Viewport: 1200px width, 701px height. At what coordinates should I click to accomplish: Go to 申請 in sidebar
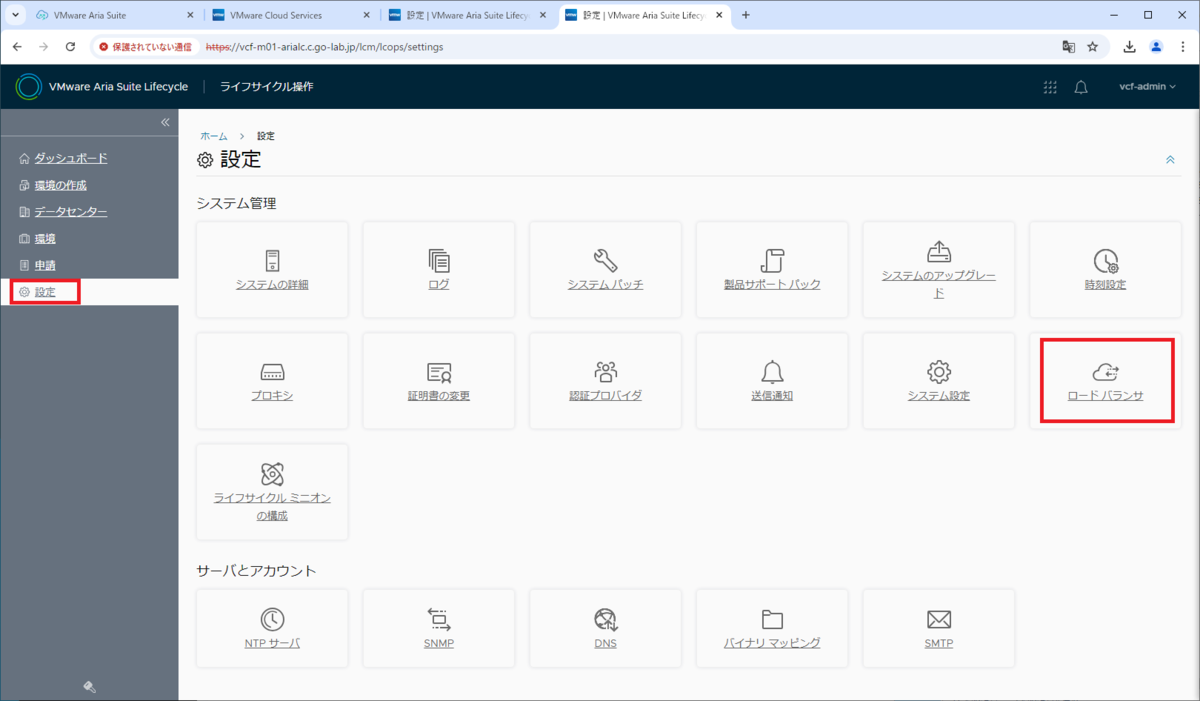pos(44,265)
